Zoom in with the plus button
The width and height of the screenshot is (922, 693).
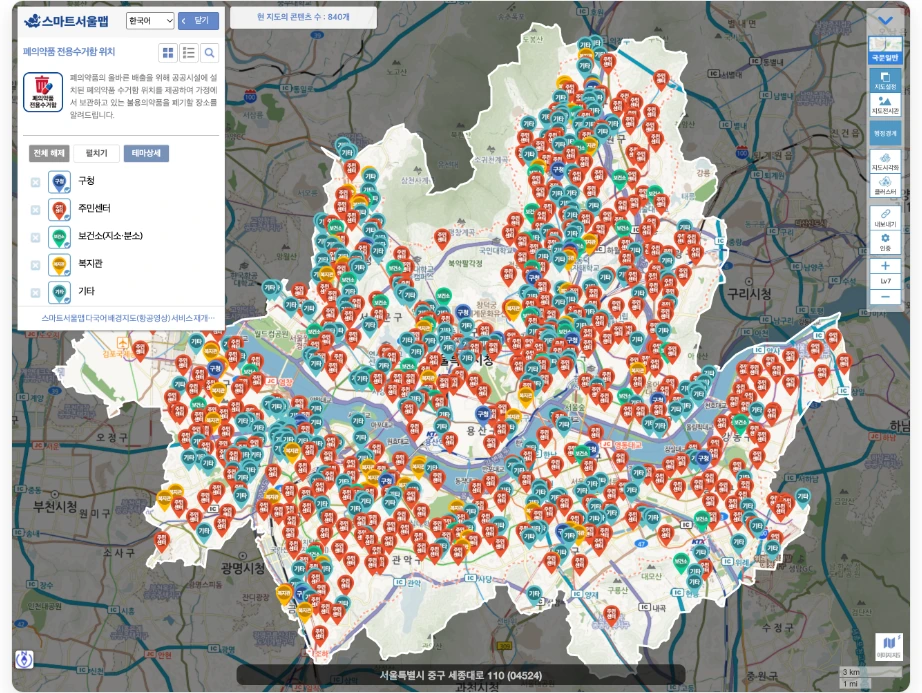[x=885, y=266]
